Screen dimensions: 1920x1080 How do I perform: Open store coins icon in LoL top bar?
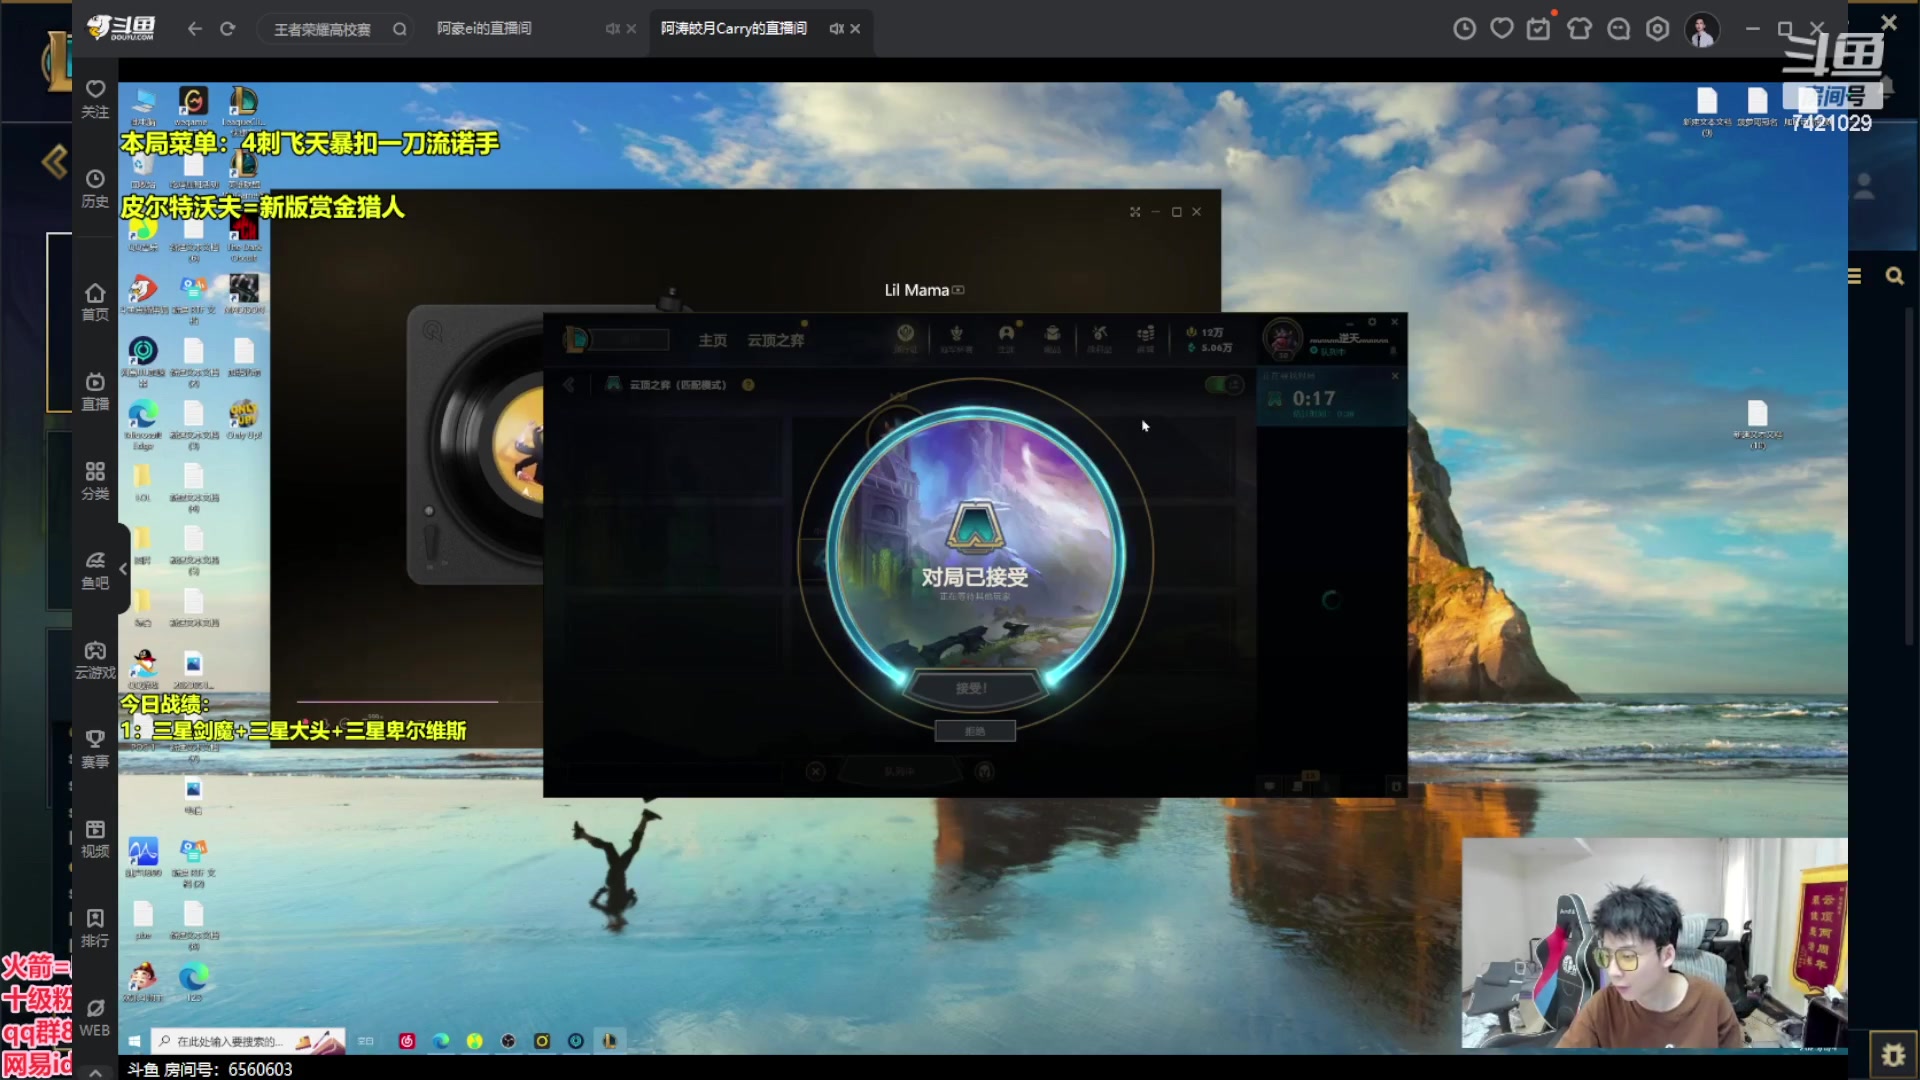tap(1146, 338)
